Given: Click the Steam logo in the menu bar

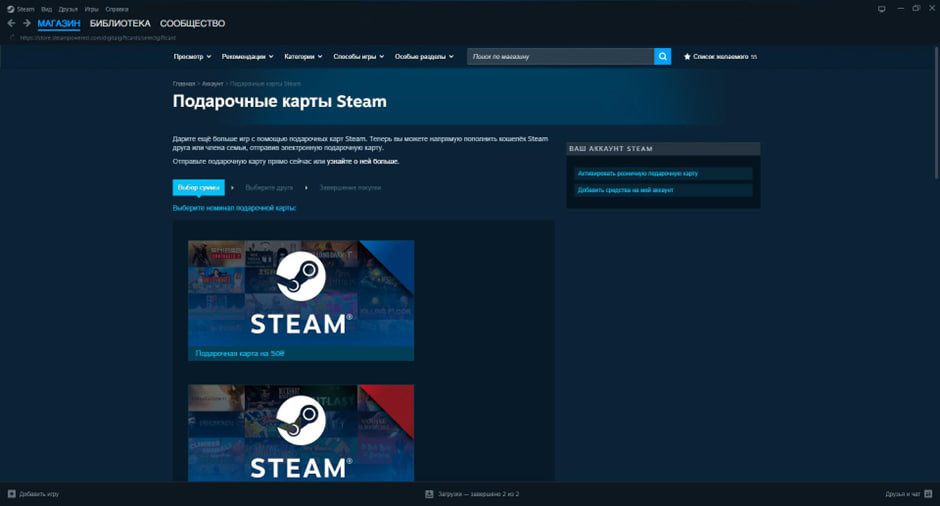Looking at the screenshot, I should [x=10, y=9].
